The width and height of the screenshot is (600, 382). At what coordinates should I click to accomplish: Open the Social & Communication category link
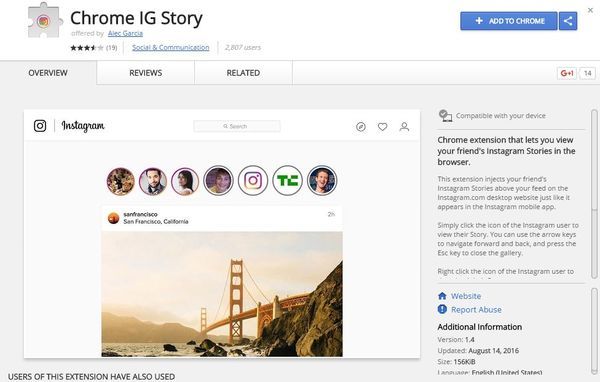click(171, 47)
